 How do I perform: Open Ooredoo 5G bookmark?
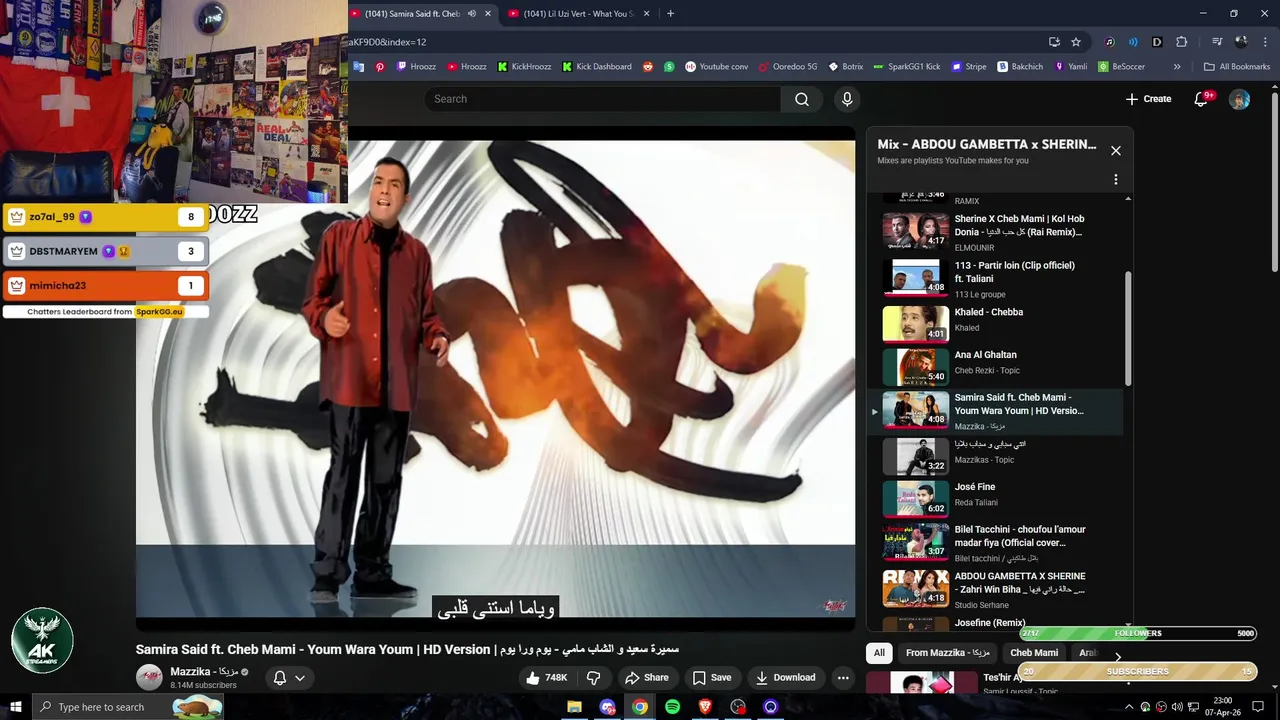(788, 67)
